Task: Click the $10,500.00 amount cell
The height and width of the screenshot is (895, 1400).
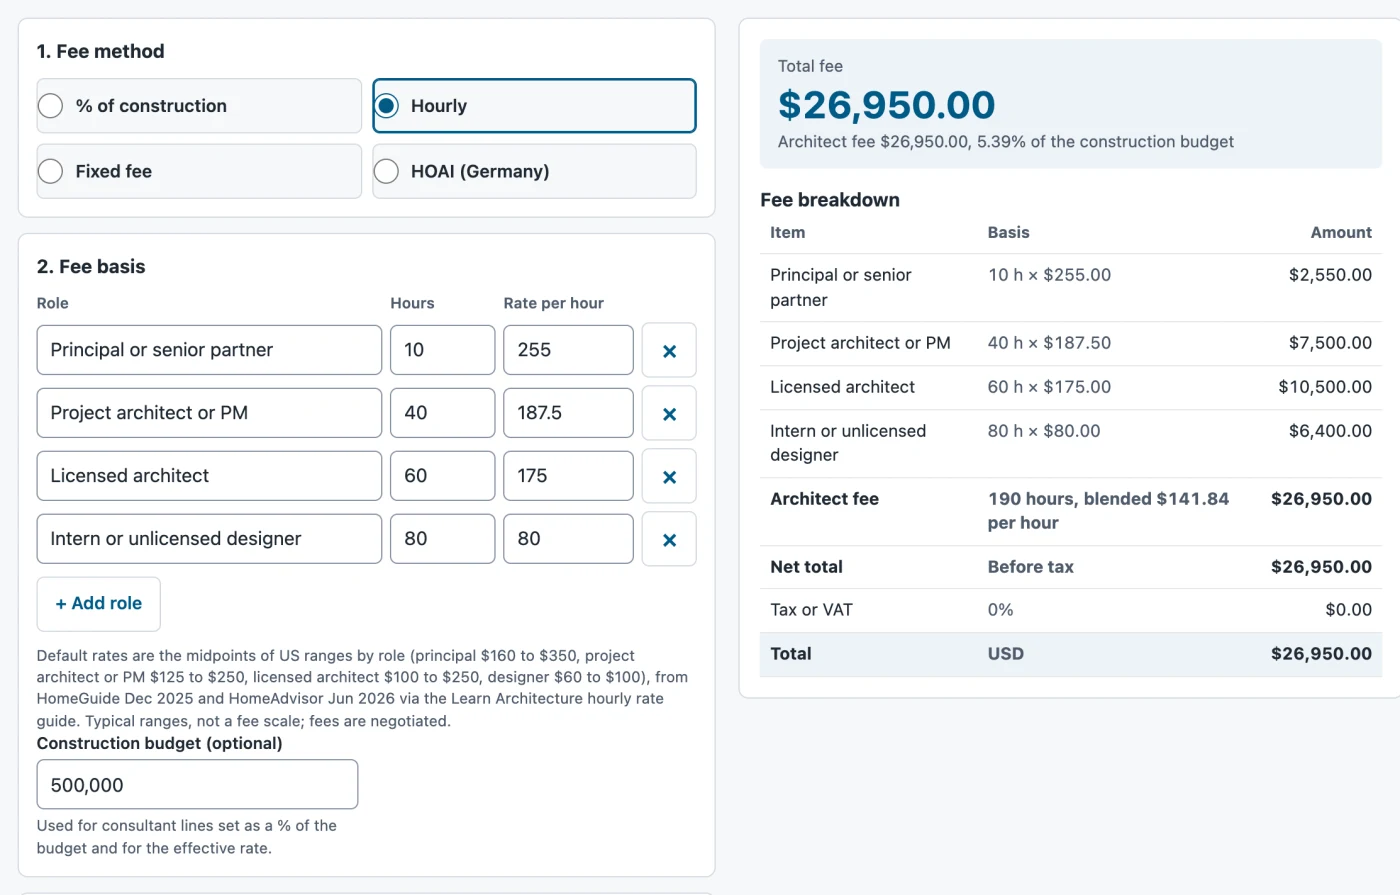Action: point(1325,387)
